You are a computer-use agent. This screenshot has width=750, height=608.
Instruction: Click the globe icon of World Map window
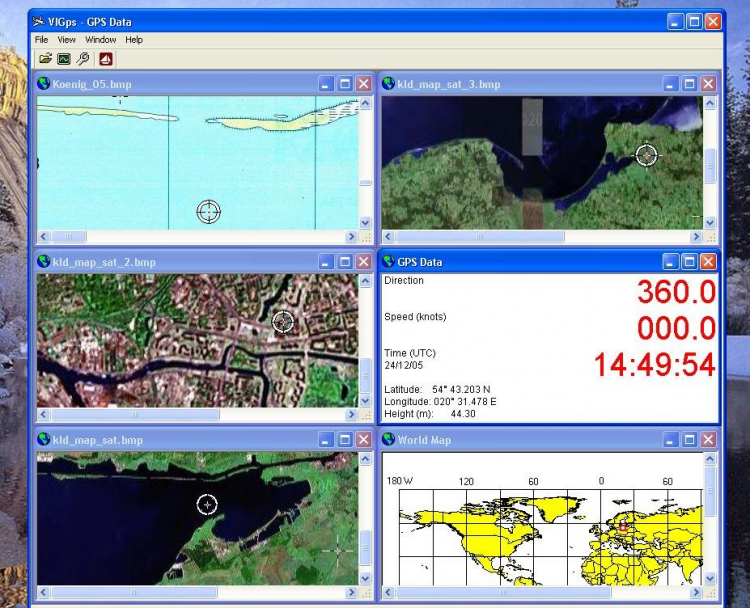(389, 440)
